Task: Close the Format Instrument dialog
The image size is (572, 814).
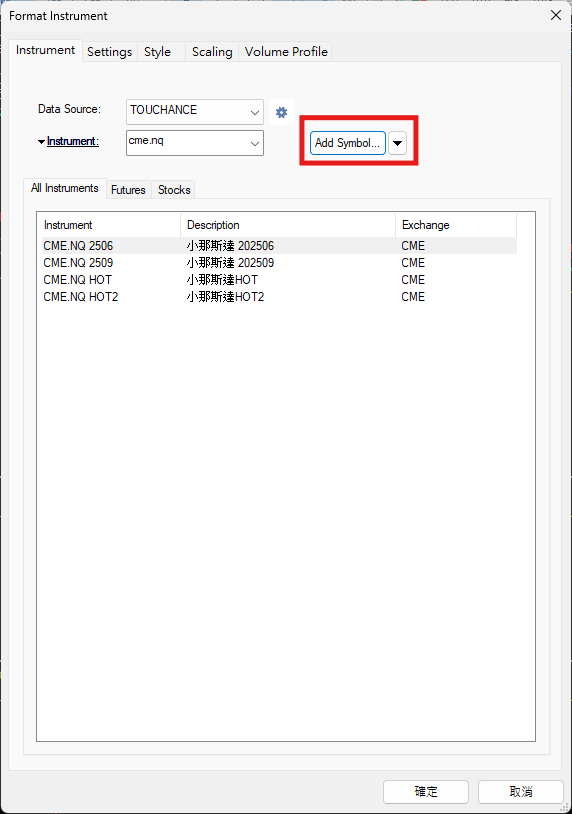Action: [x=555, y=16]
